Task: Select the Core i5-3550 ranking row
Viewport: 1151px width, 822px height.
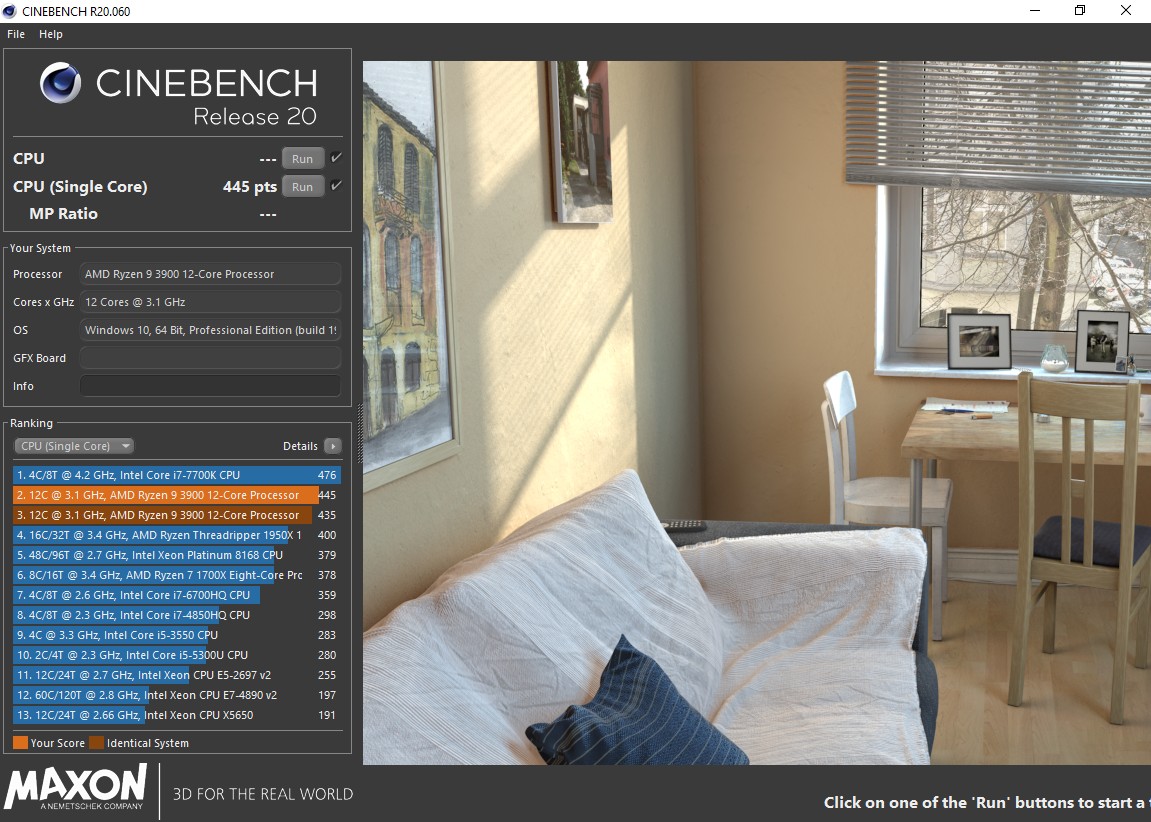Action: (x=176, y=635)
